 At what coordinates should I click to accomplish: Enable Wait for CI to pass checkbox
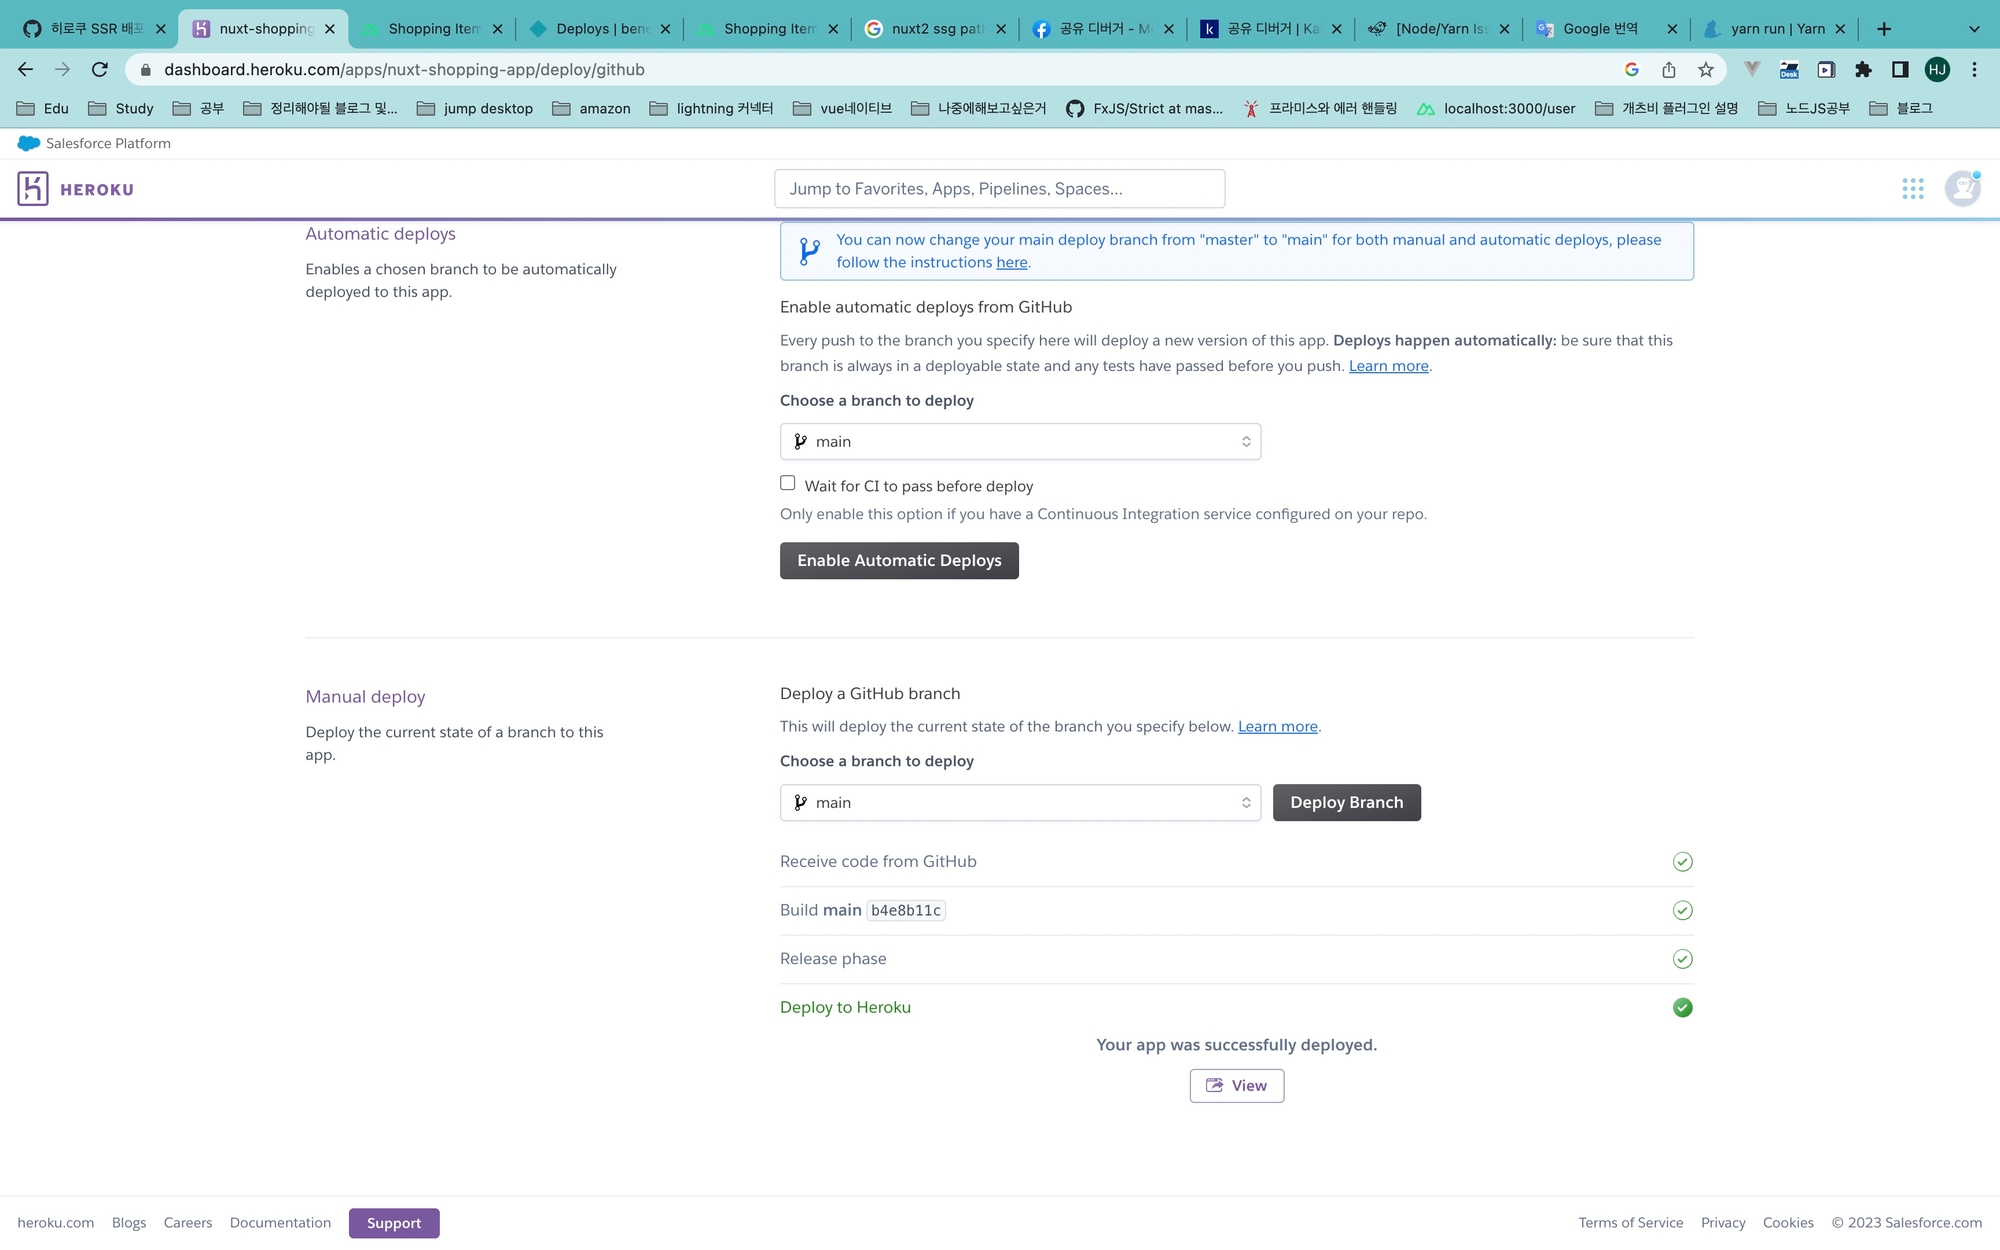point(788,483)
